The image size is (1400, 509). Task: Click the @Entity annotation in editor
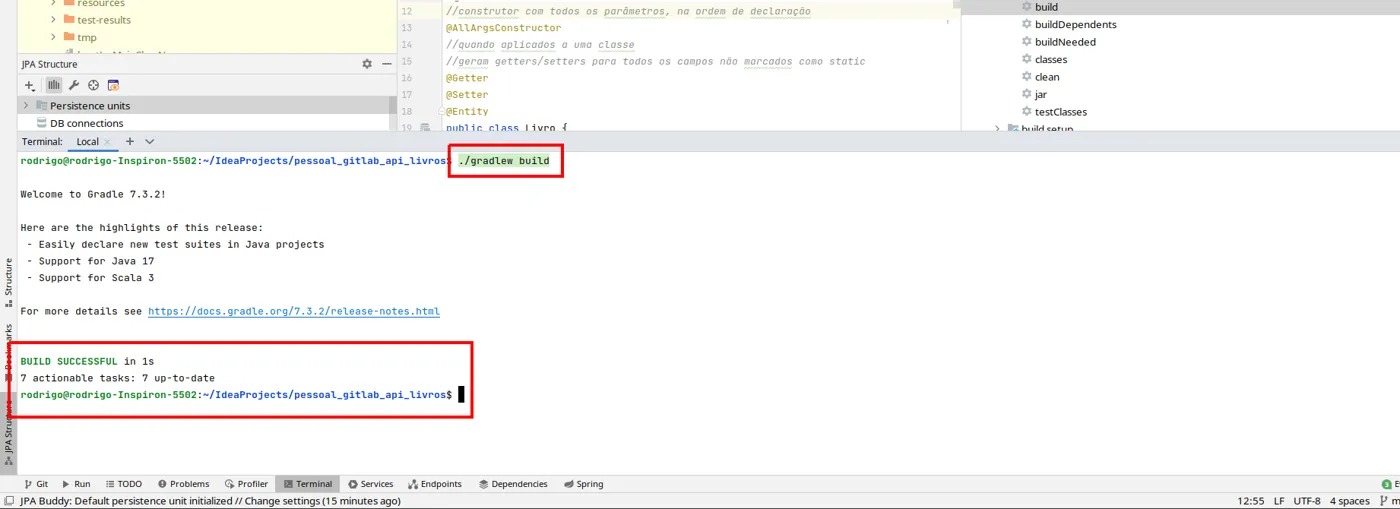coord(467,112)
